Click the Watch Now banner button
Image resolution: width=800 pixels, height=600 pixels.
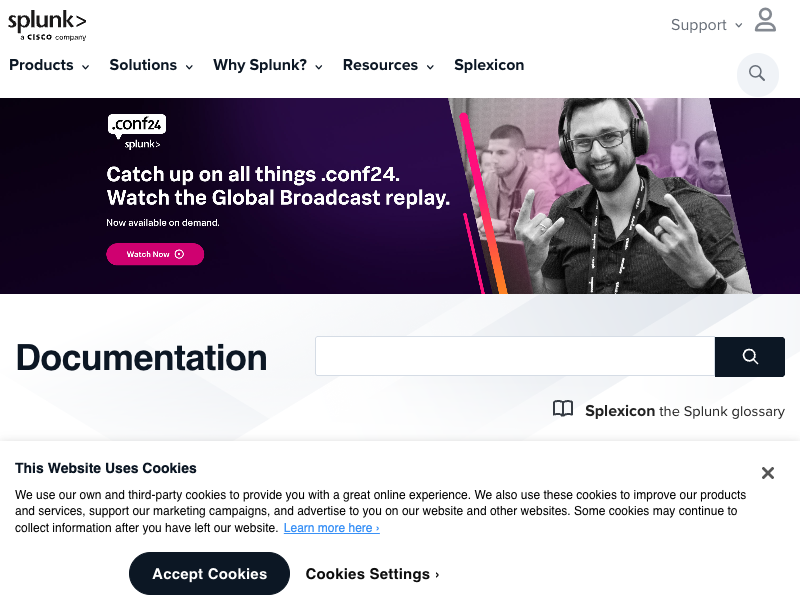(155, 254)
